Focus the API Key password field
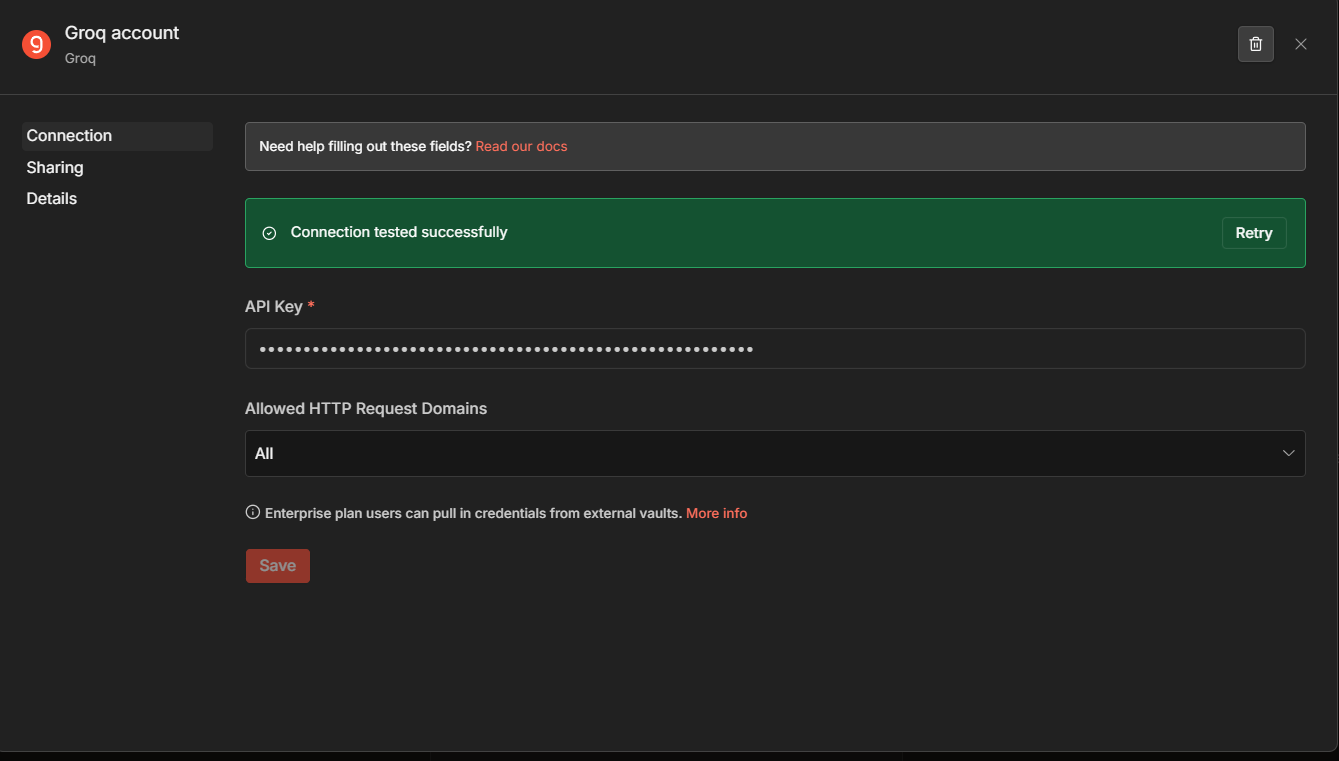 pos(774,348)
